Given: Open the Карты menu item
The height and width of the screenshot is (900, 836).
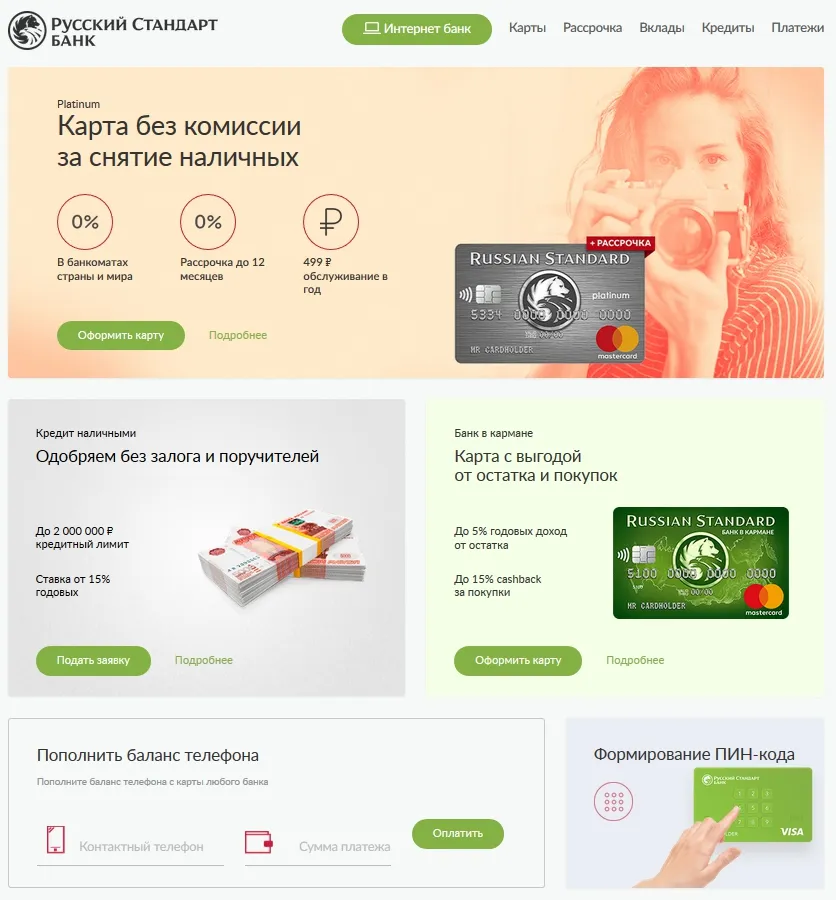Looking at the screenshot, I should [527, 28].
